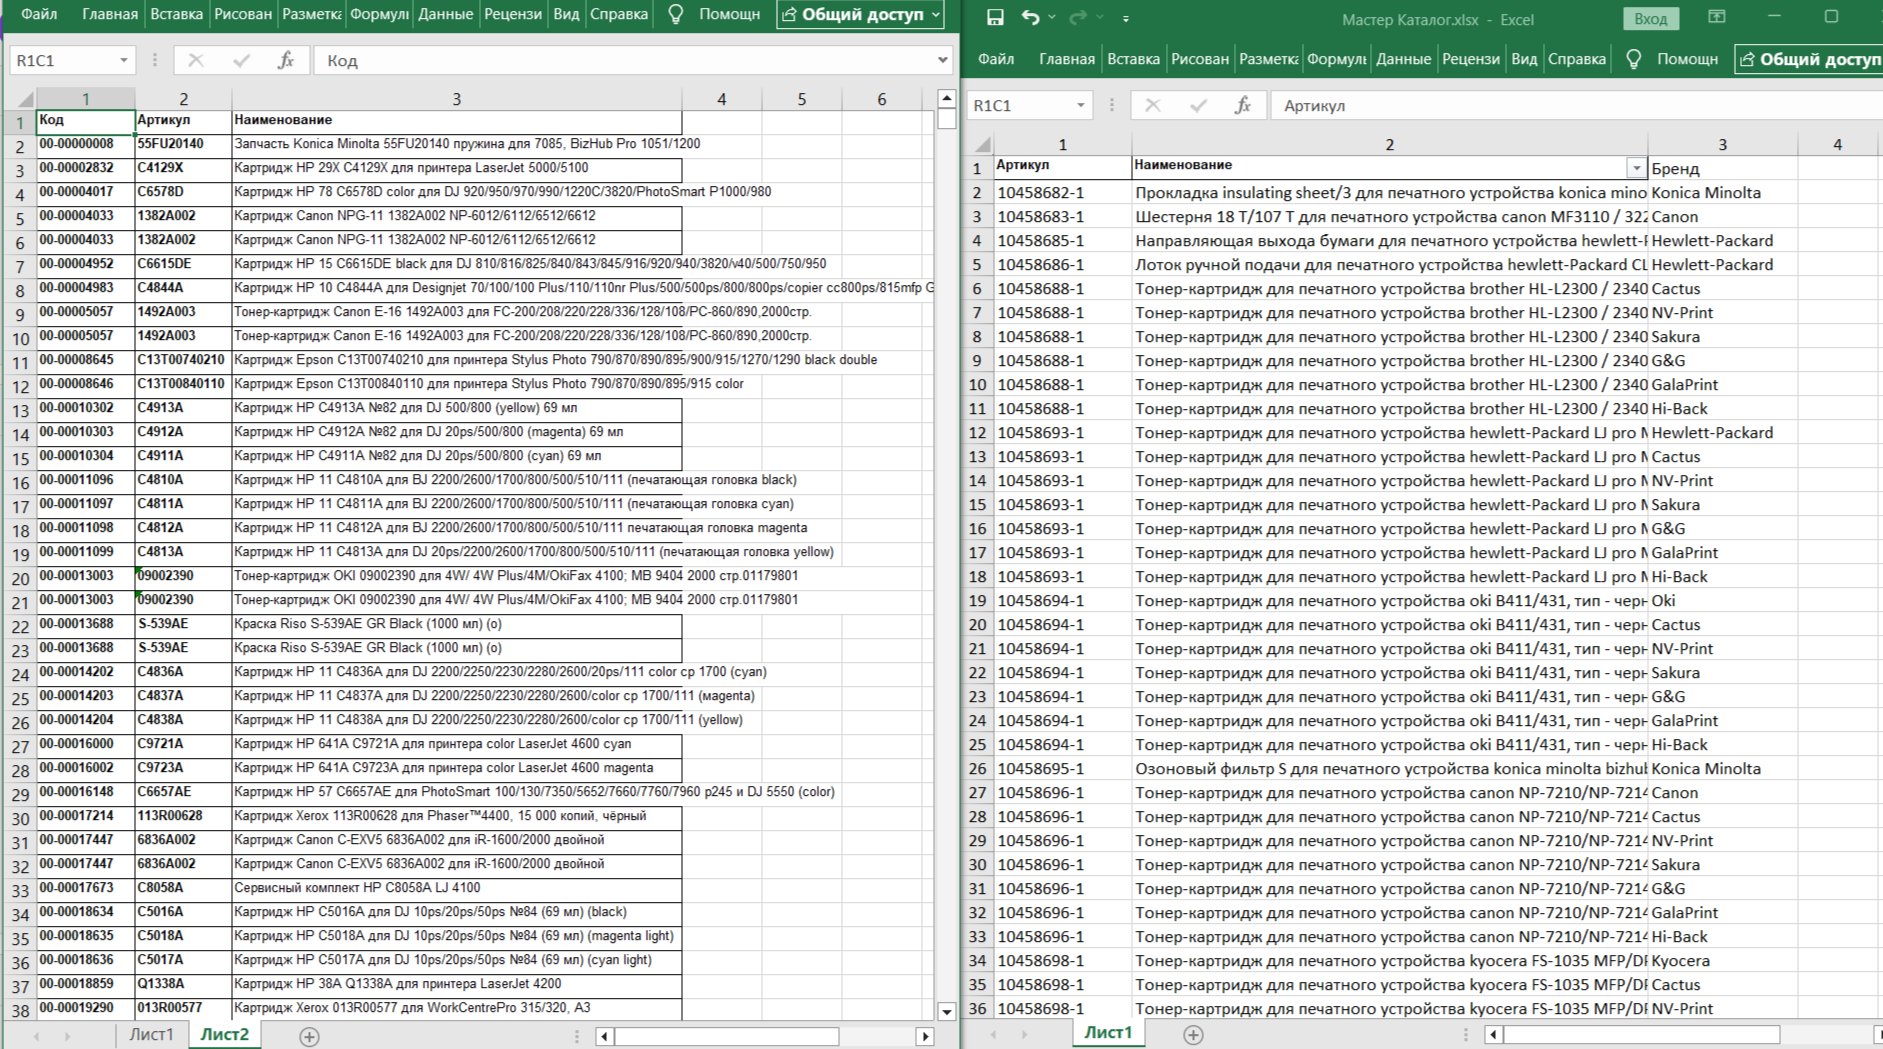The image size is (1883, 1049).
Task: Click the next-sheet arrow in the left window
Action: [68, 1036]
